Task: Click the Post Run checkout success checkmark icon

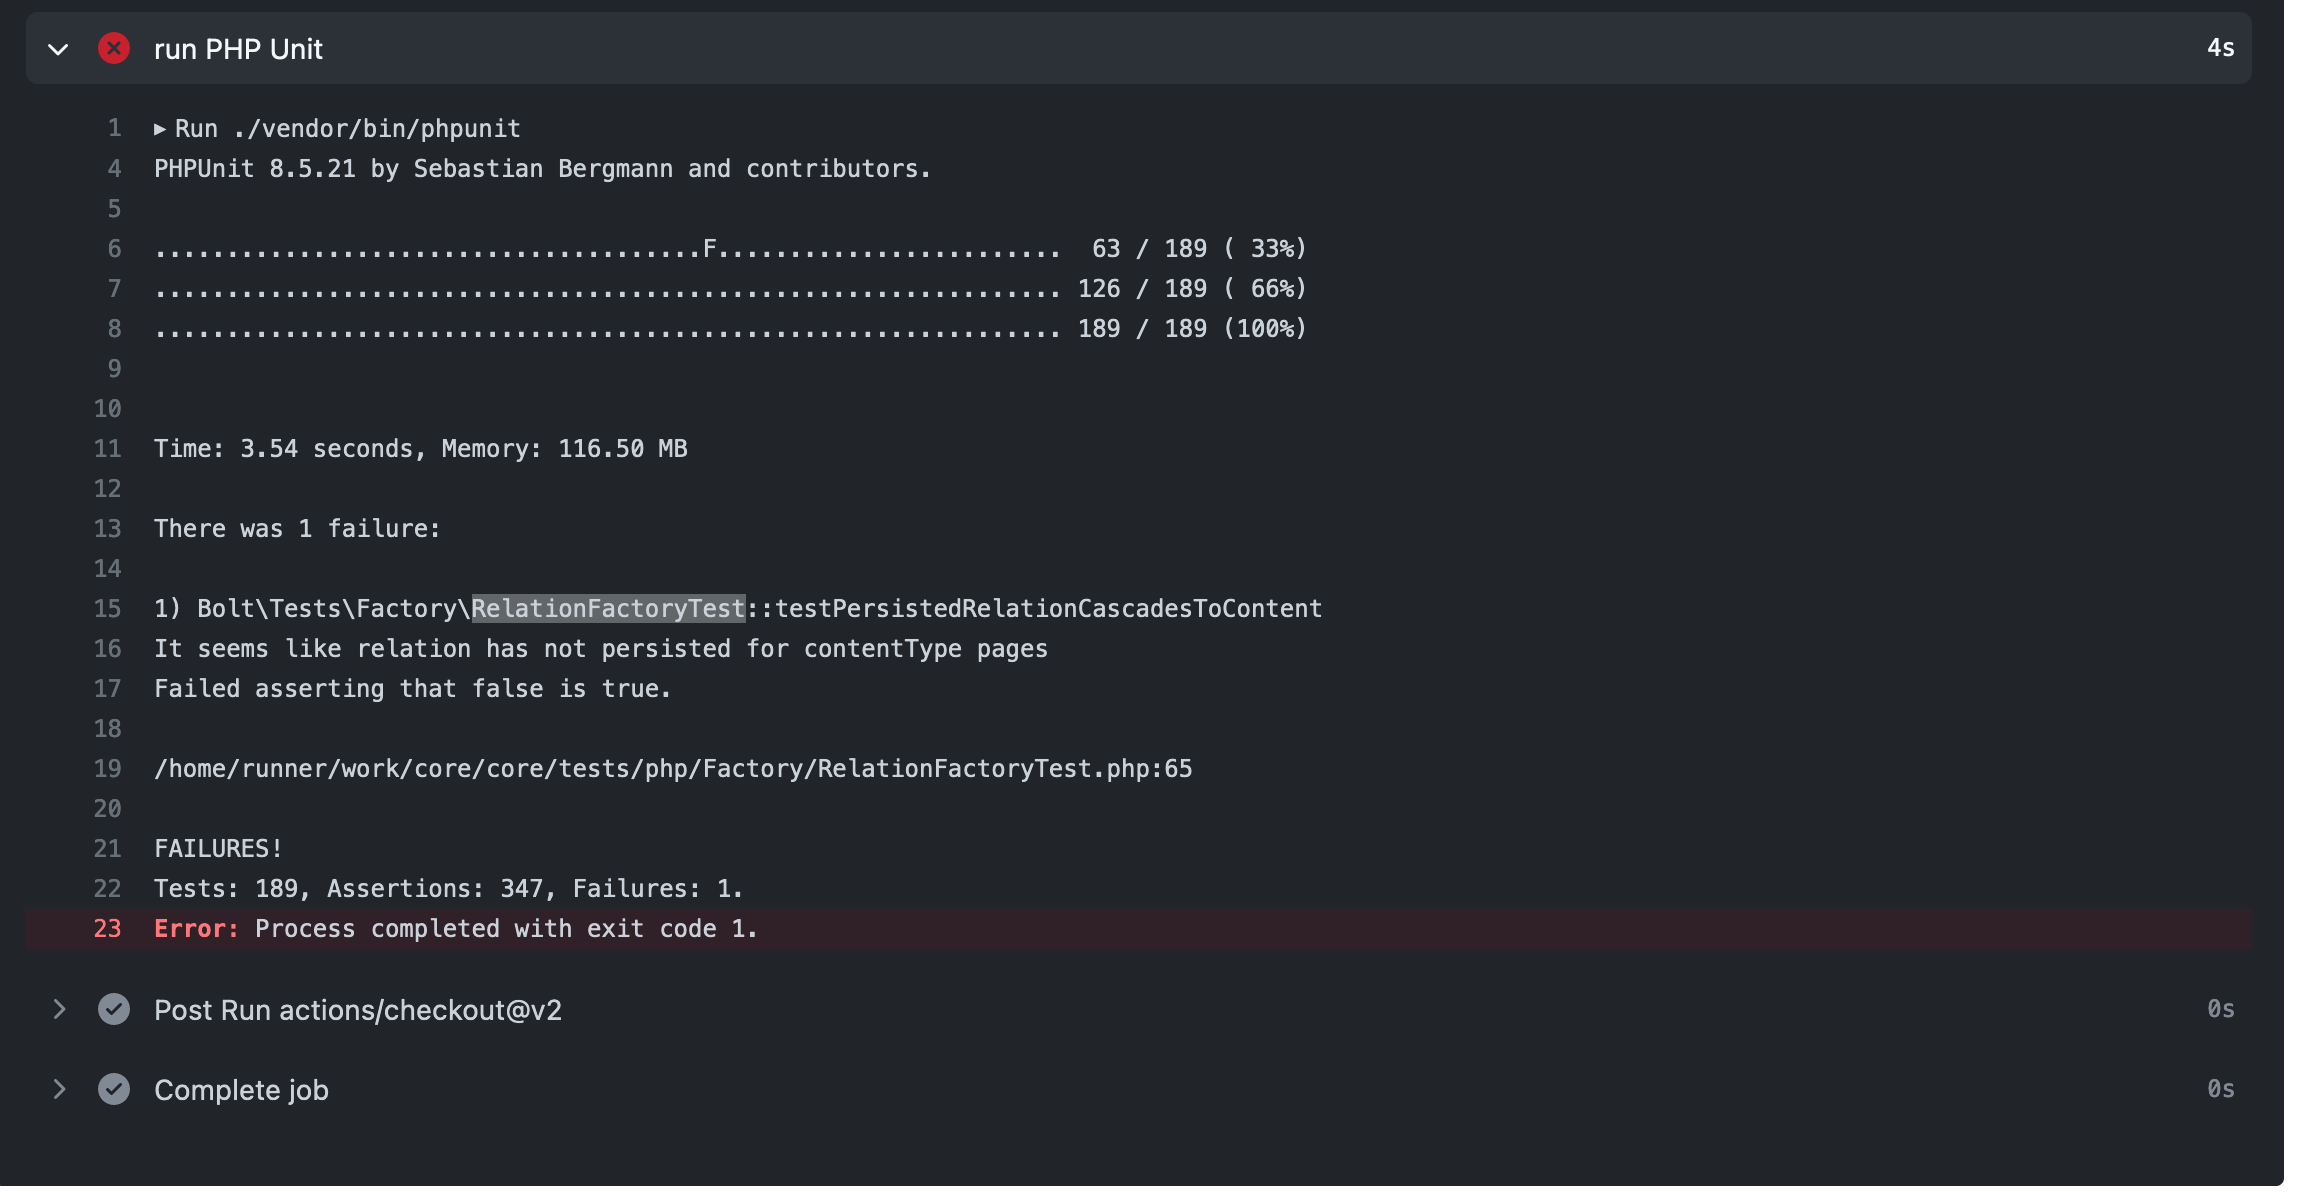Action: pyautogui.click(x=114, y=1009)
